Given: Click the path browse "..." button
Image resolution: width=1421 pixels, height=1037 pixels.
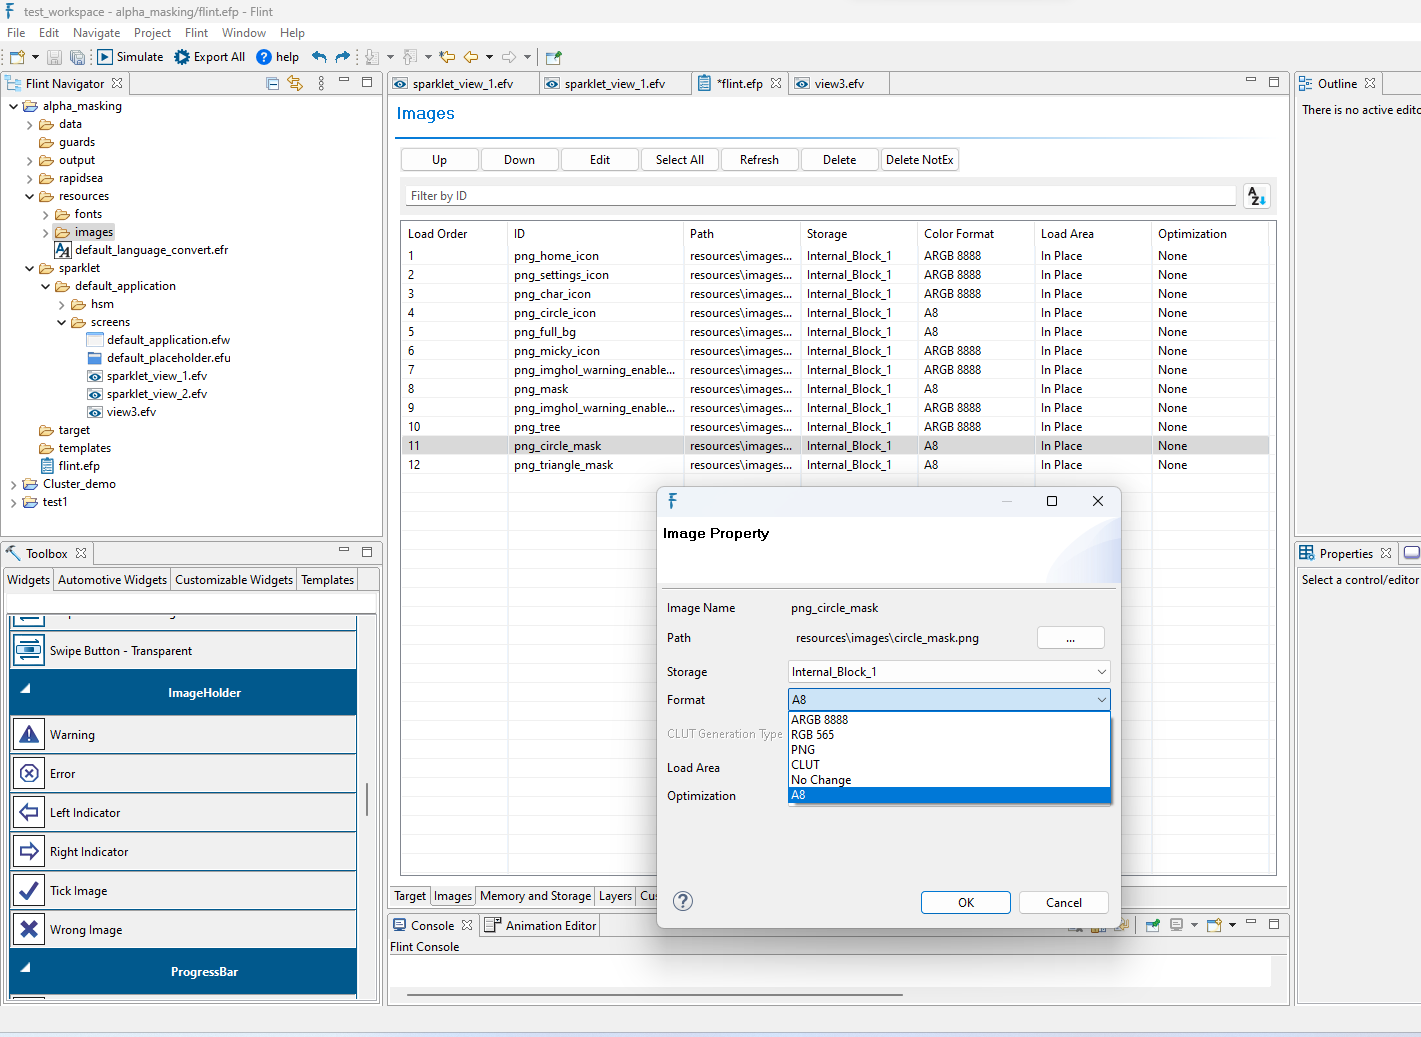Looking at the screenshot, I should (x=1070, y=638).
